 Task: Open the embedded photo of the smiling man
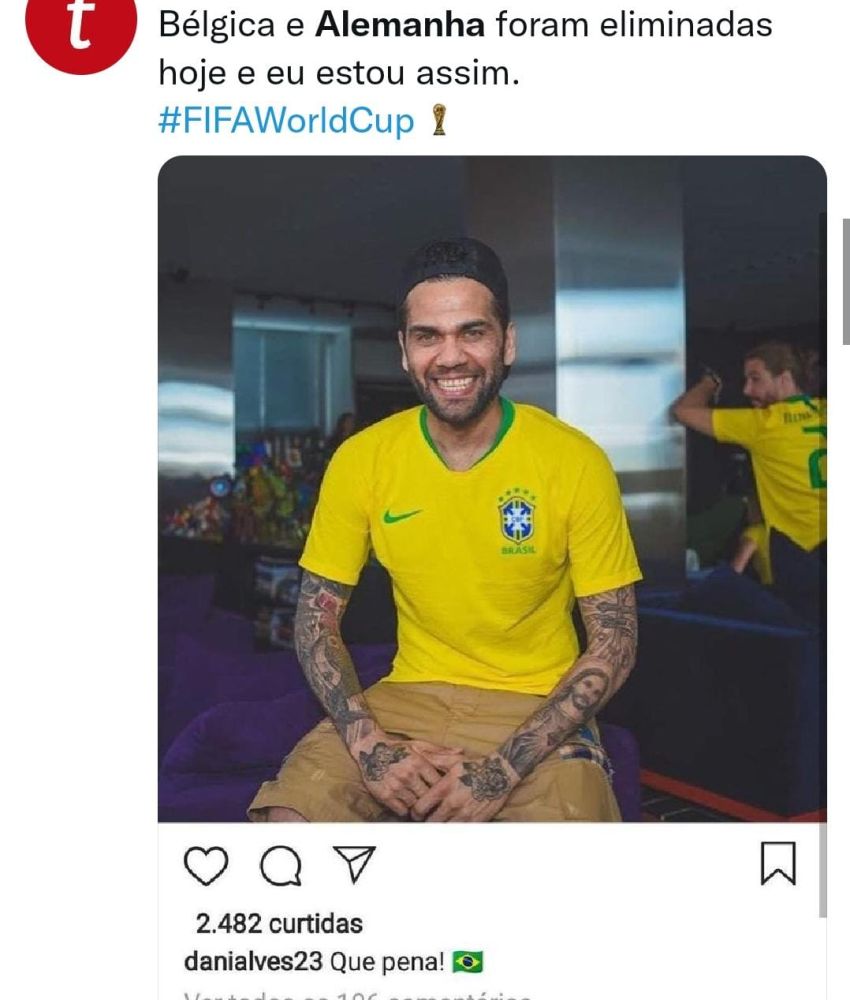(x=492, y=489)
